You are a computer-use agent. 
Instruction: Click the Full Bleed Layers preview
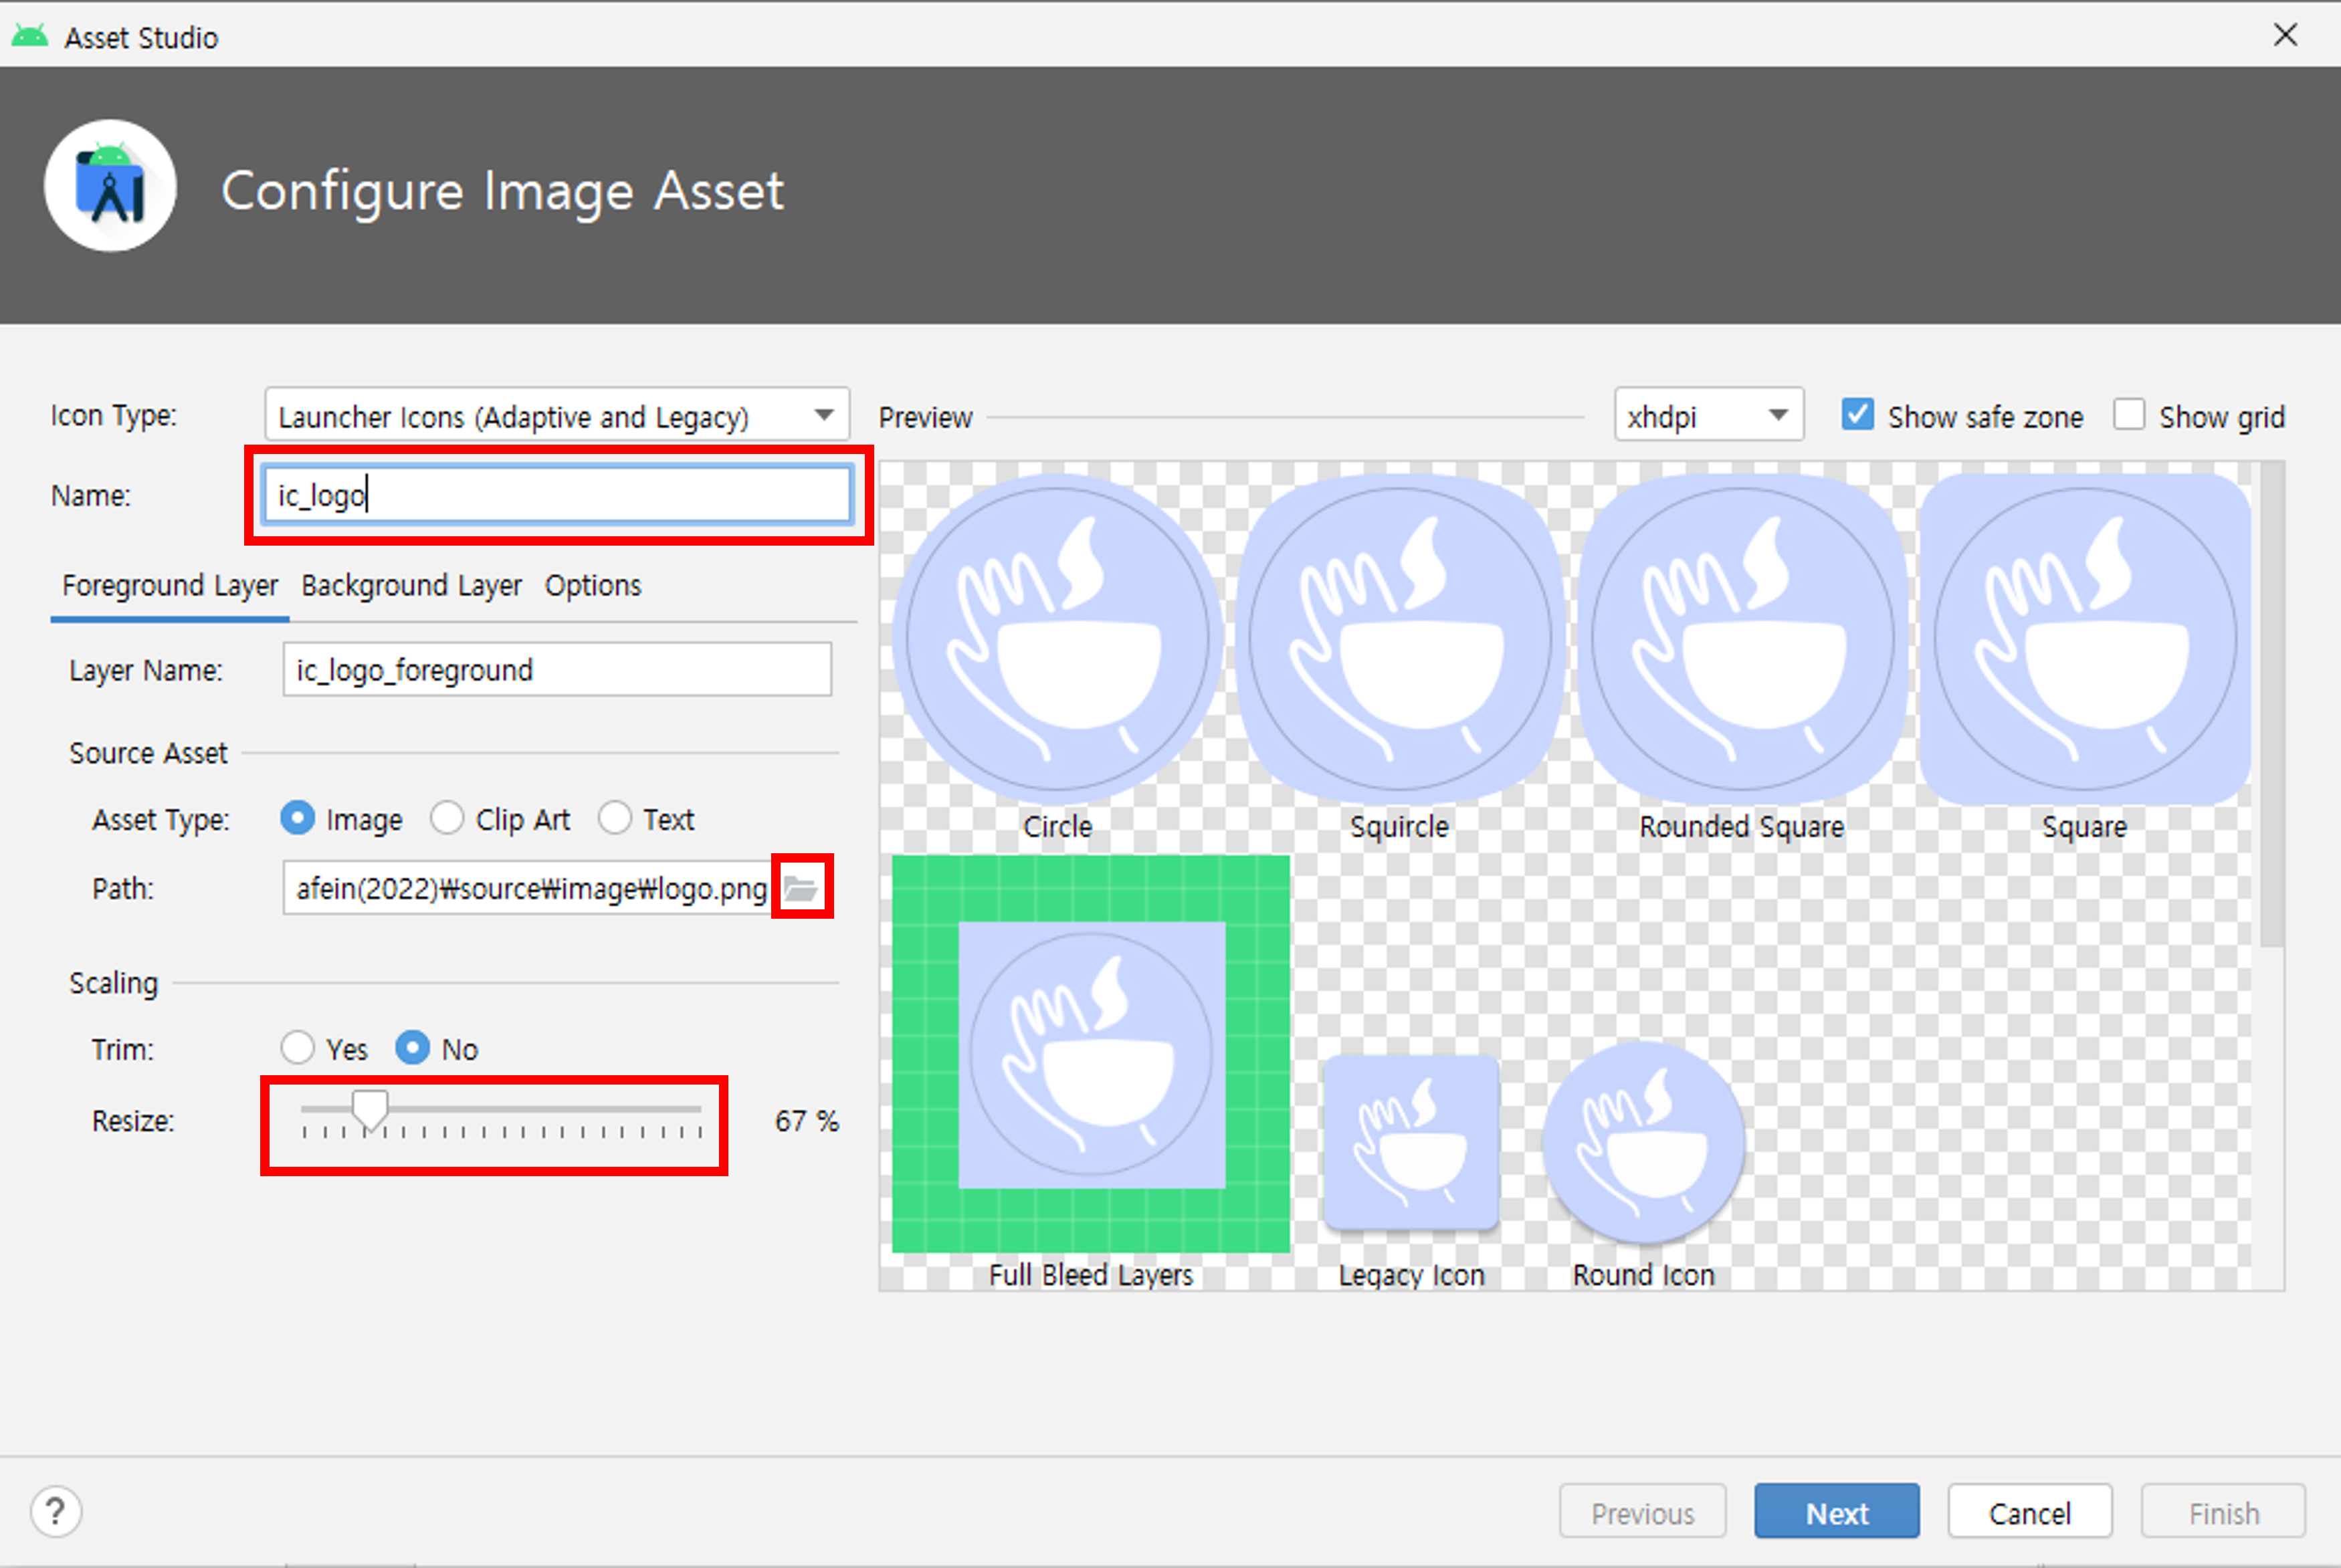point(1091,1054)
